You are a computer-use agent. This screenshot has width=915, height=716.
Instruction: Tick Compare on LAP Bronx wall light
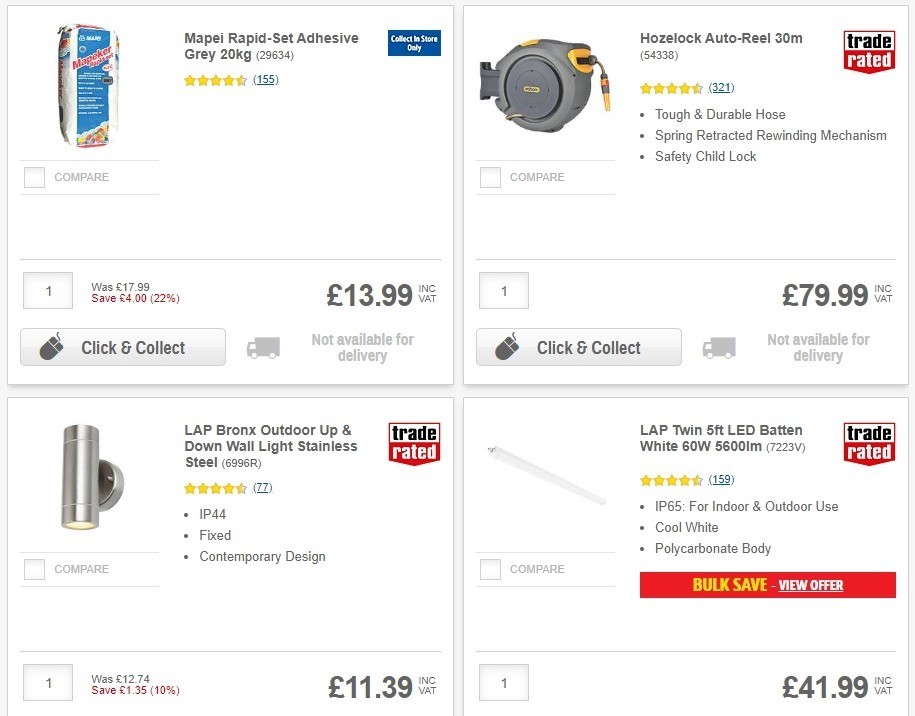[x=33, y=568]
